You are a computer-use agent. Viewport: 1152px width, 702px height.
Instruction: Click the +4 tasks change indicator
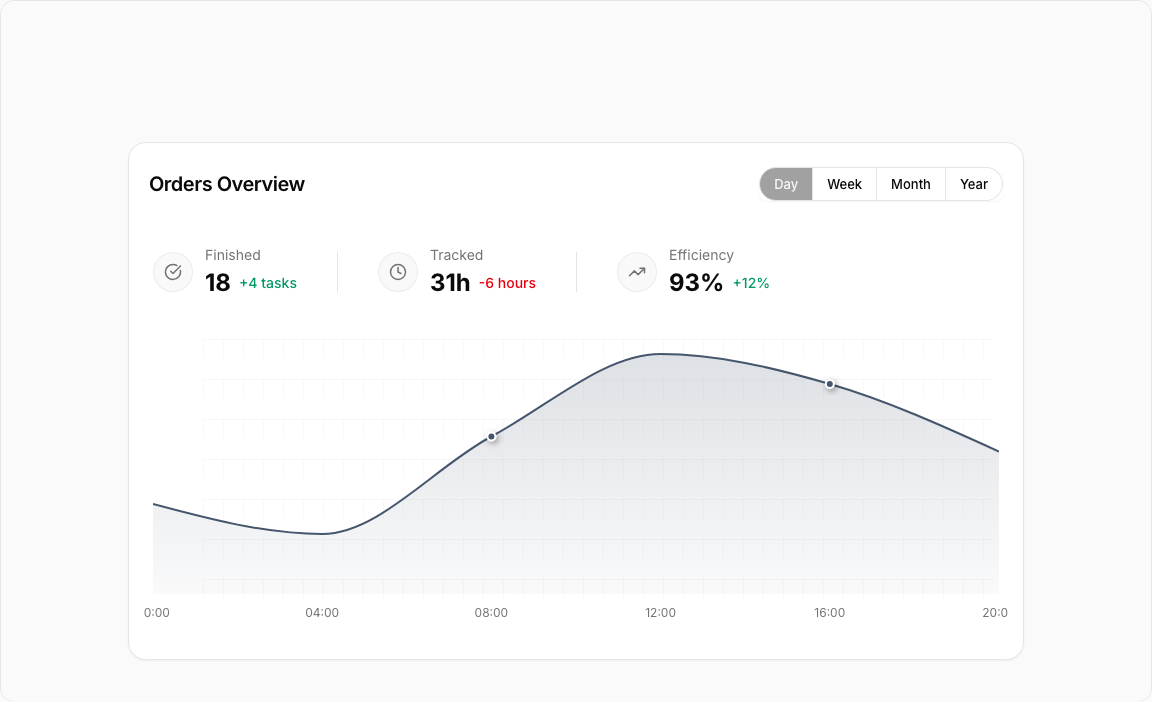(x=268, y=283)
